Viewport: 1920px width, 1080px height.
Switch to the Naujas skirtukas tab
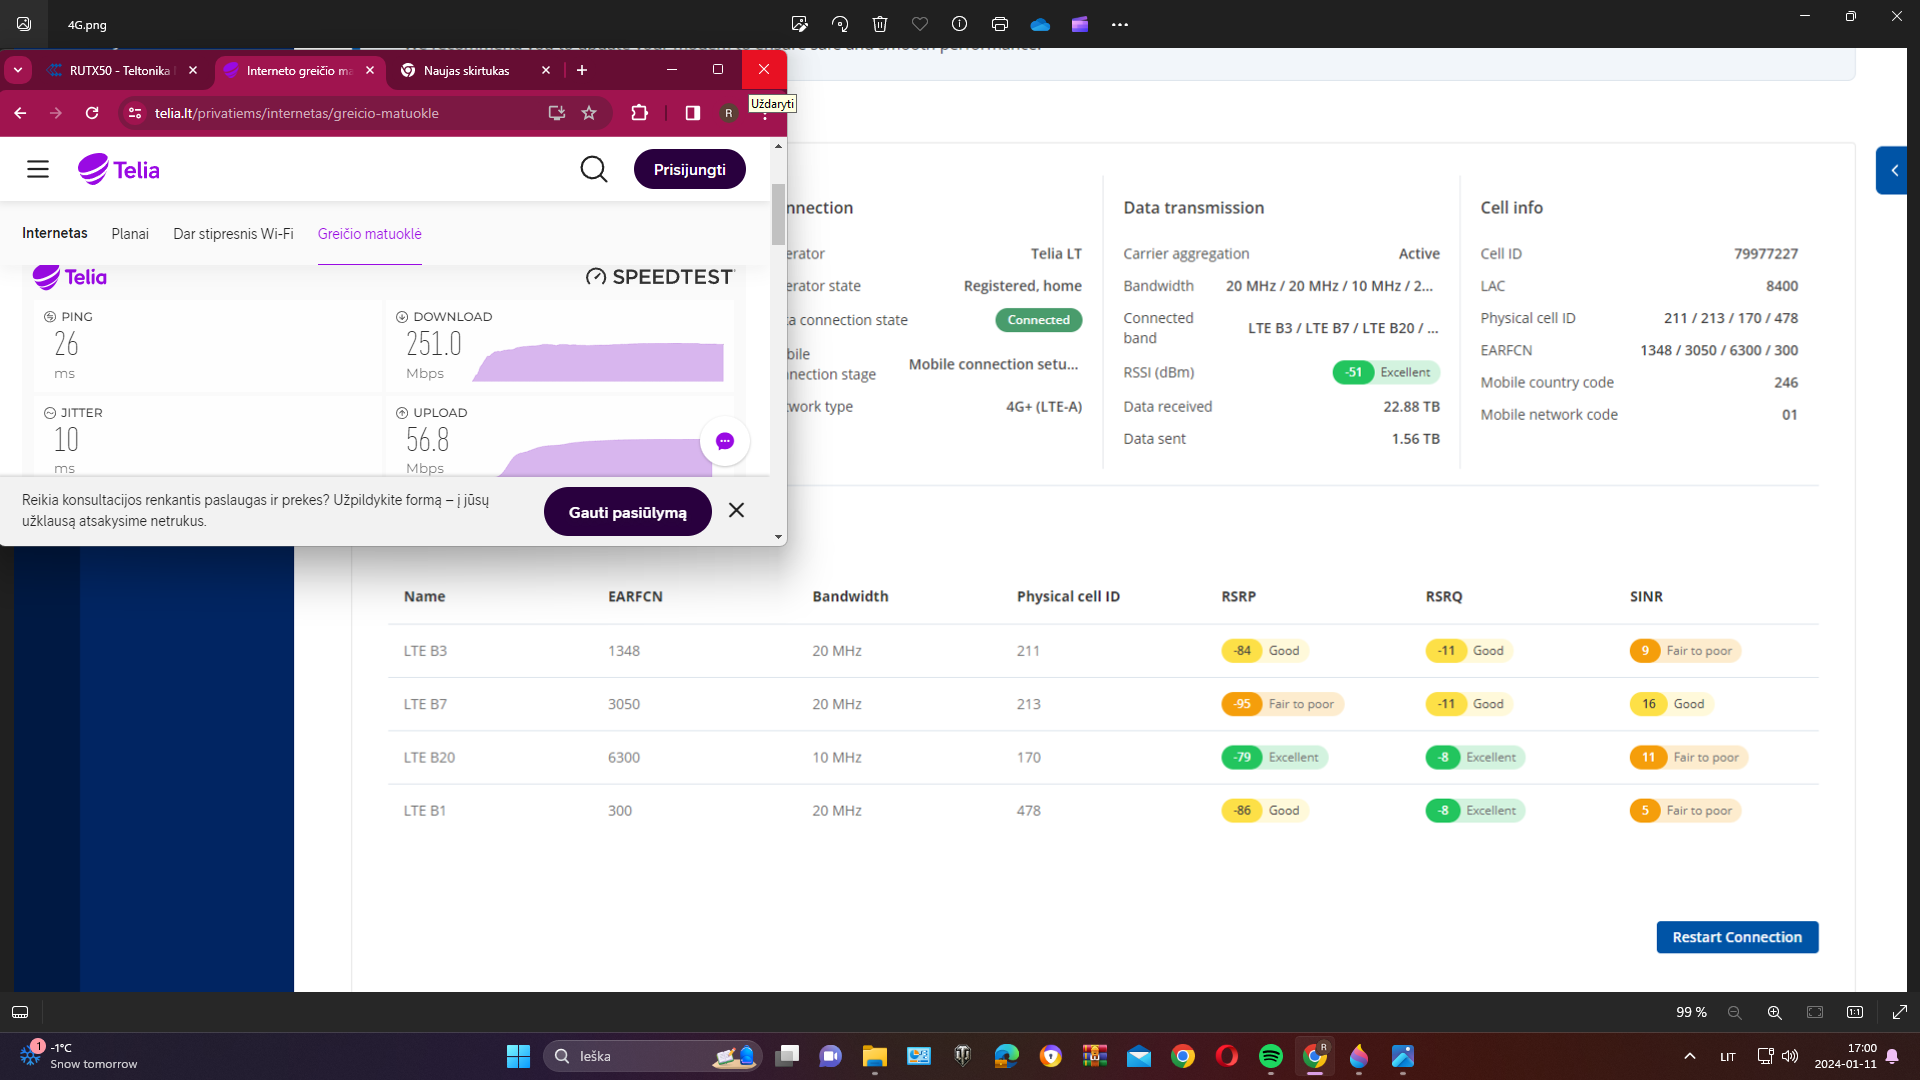coord(467,70)
